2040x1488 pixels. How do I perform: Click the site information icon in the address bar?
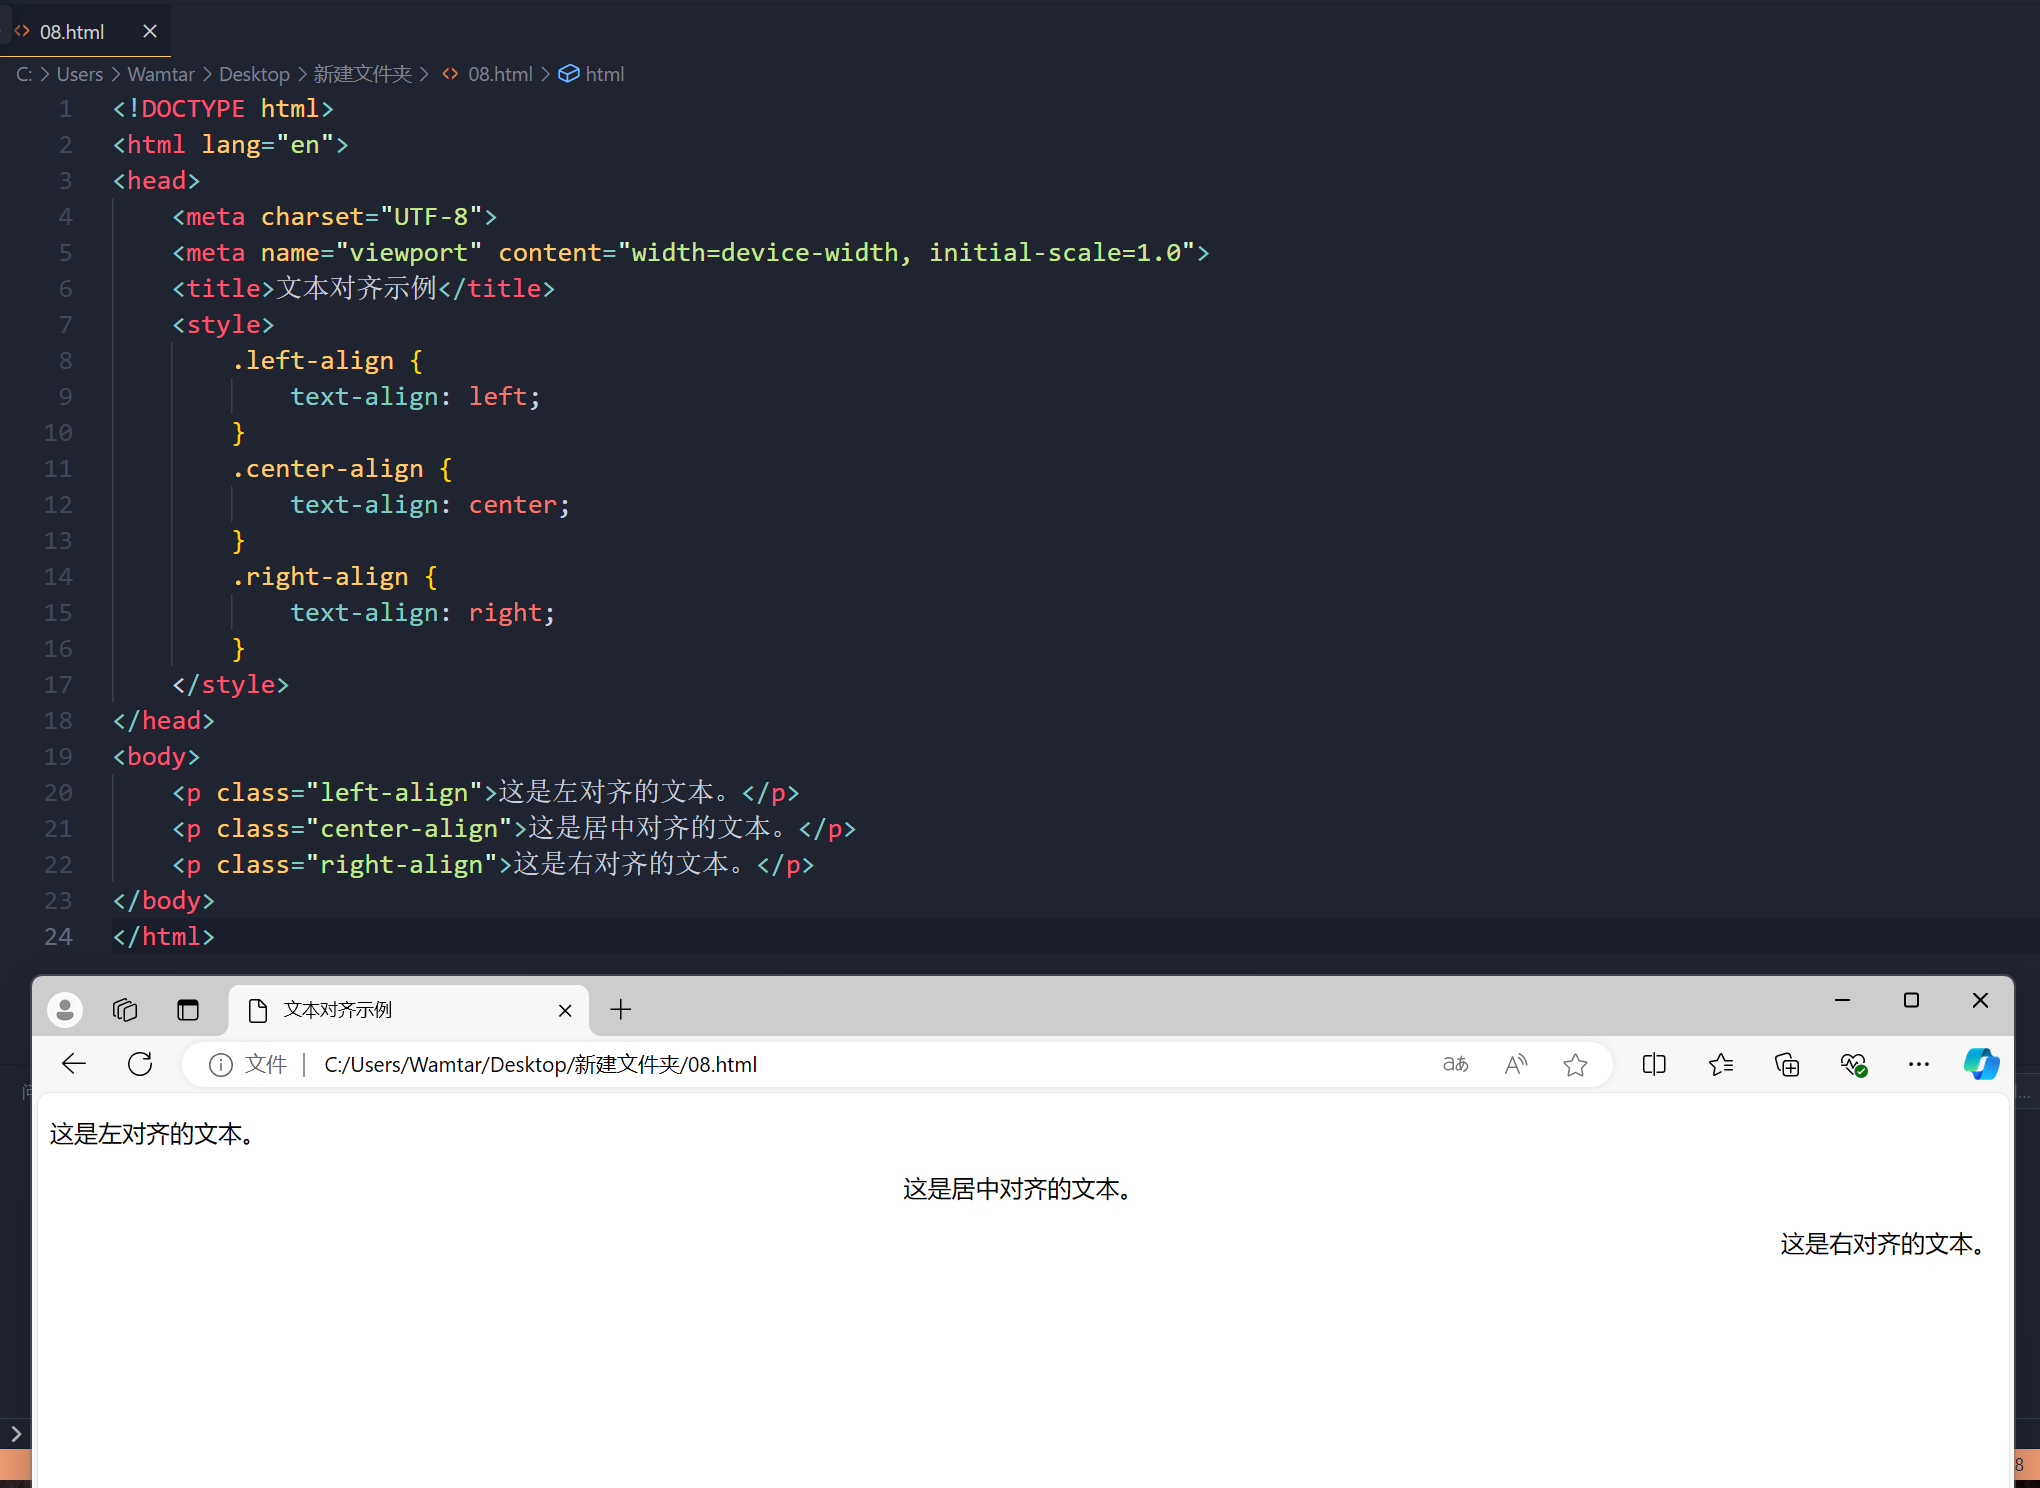pyautogui.click(x=220, y=1064)
